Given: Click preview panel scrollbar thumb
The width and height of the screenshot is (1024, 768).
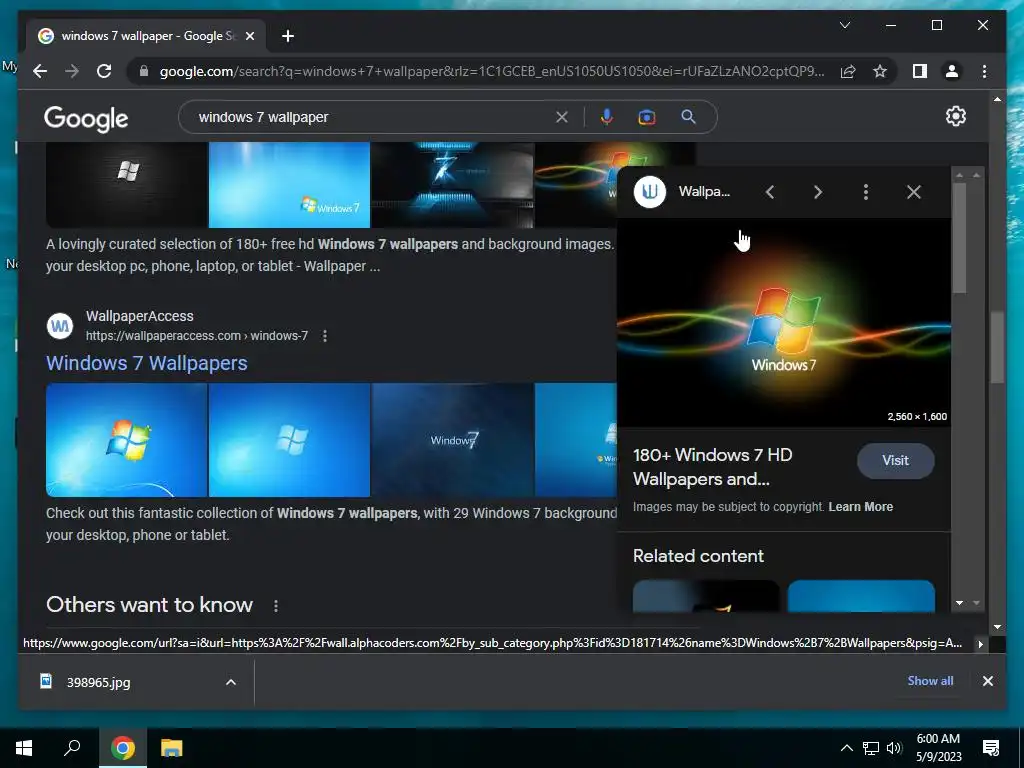Looking at the screenshot, I should tap(959, 238).
